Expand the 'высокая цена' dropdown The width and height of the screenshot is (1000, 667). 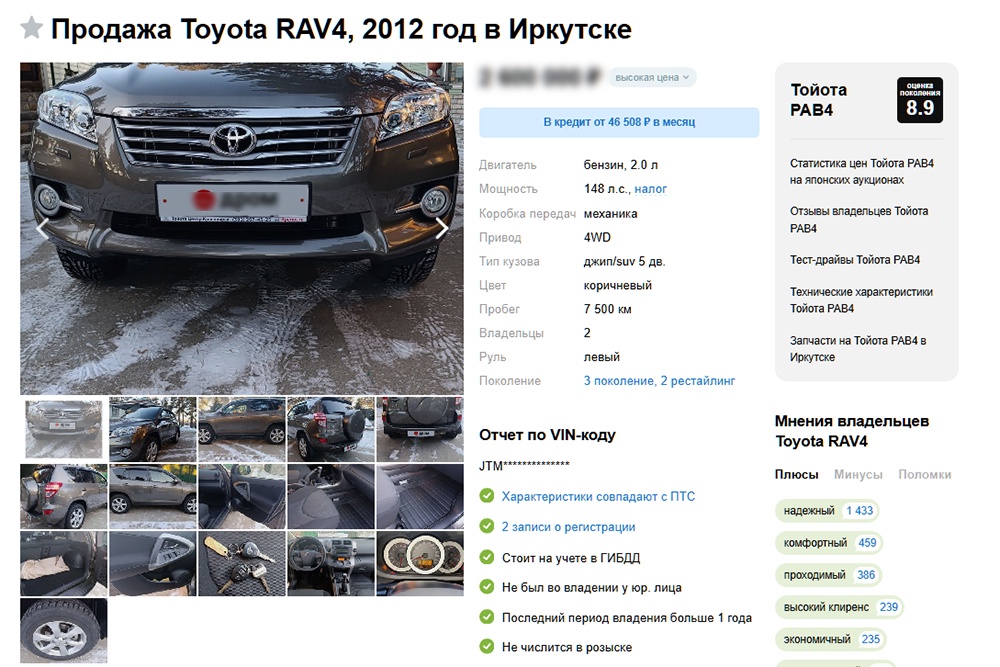[655, 77]
